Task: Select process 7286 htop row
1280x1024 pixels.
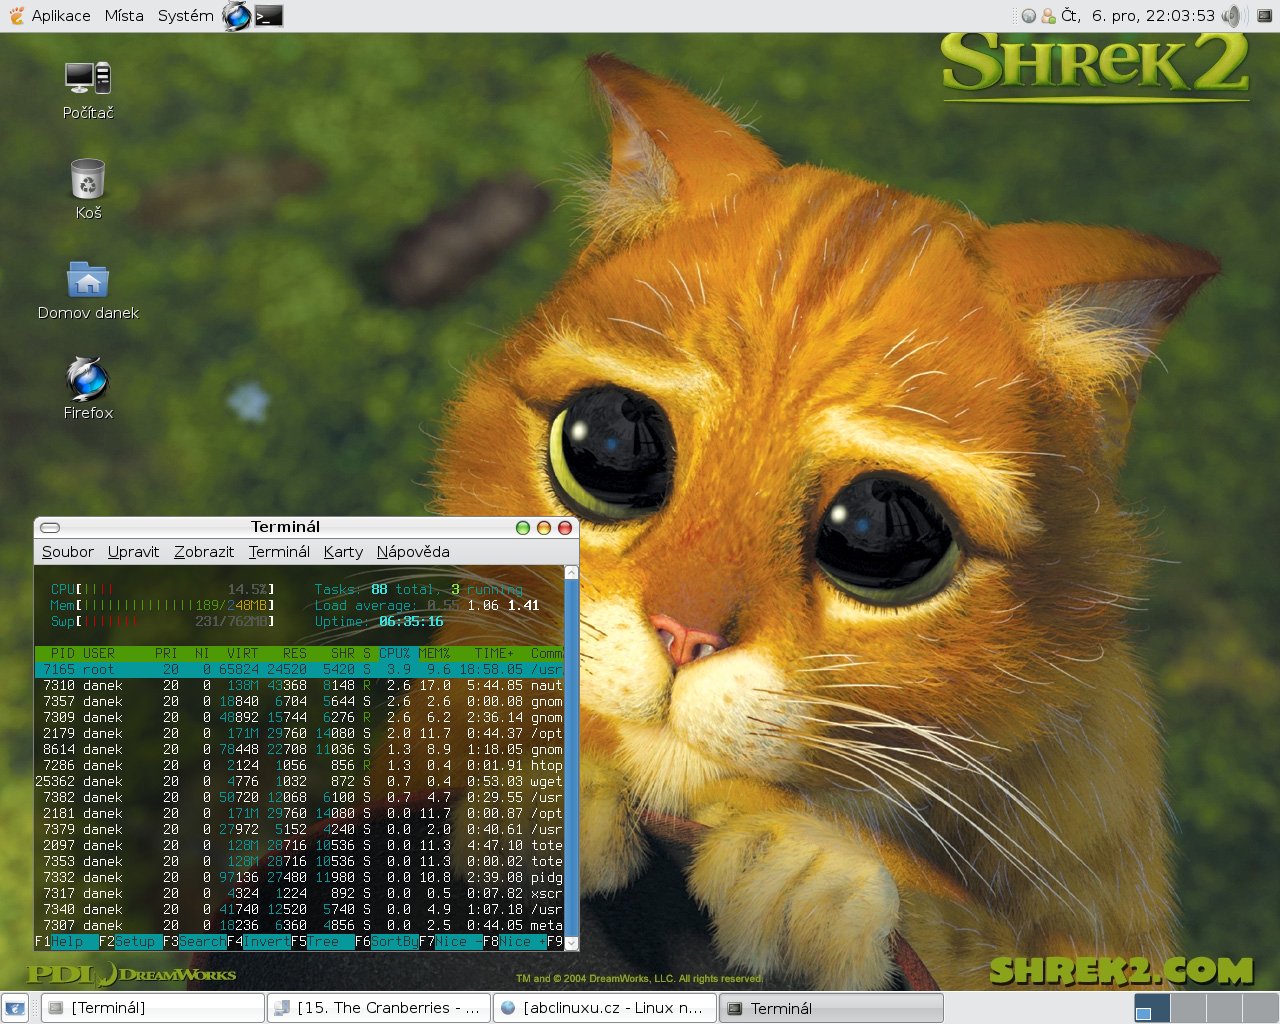Action: (299, 765)
